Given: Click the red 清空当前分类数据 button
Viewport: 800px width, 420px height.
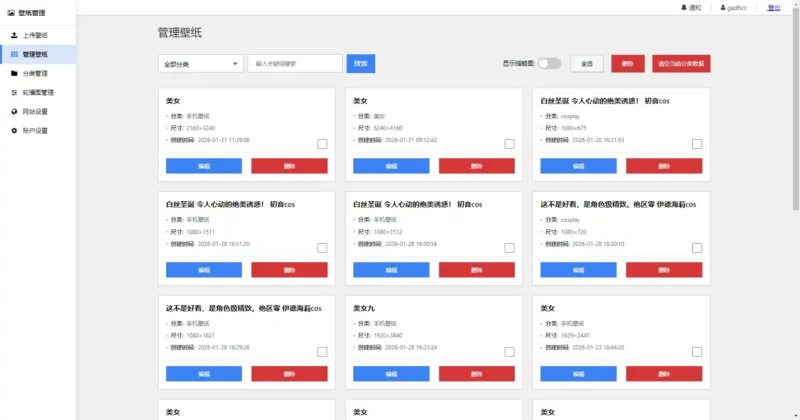Looking at the screenshot, I should coord(681,63).
